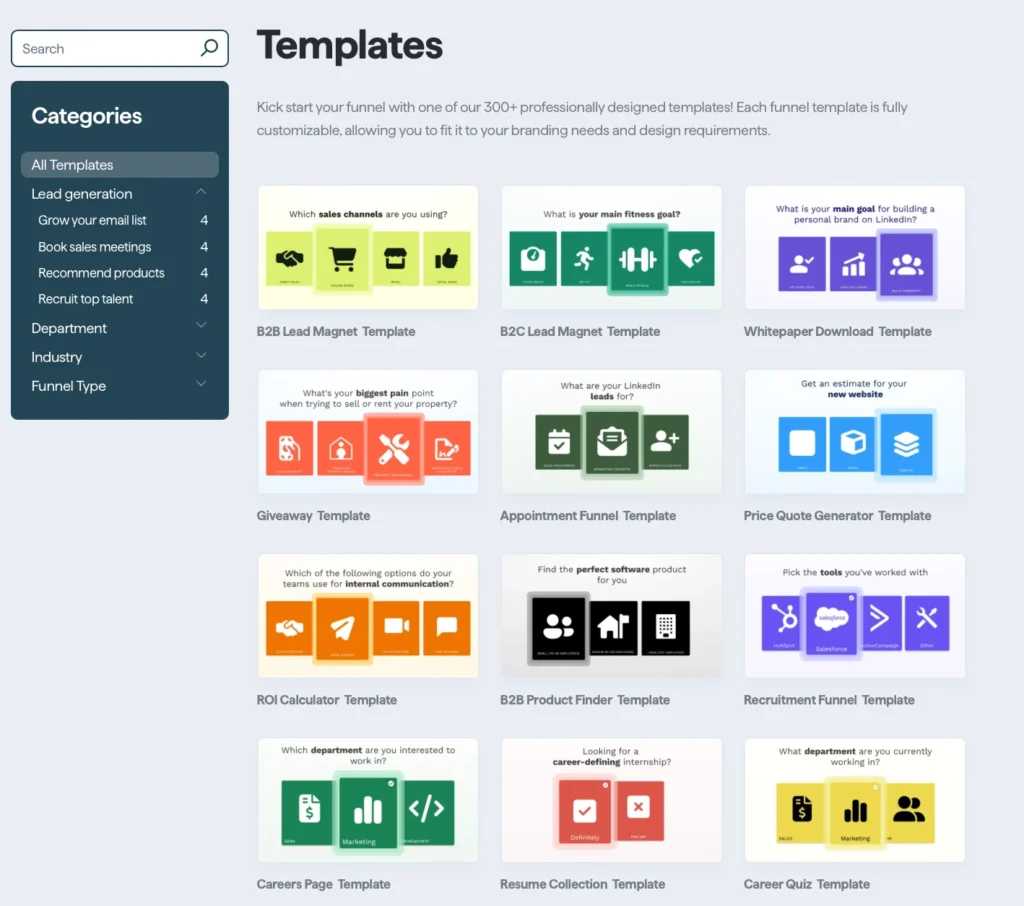Click the calendar check icon in LinkedIn leads card
1024x906 pixels.
(x=558, y=442)
